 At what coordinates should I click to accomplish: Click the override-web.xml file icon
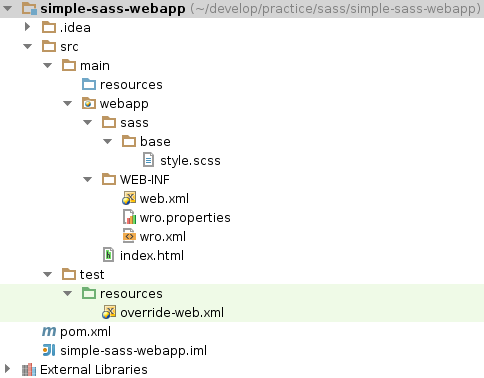click(109, 312)
